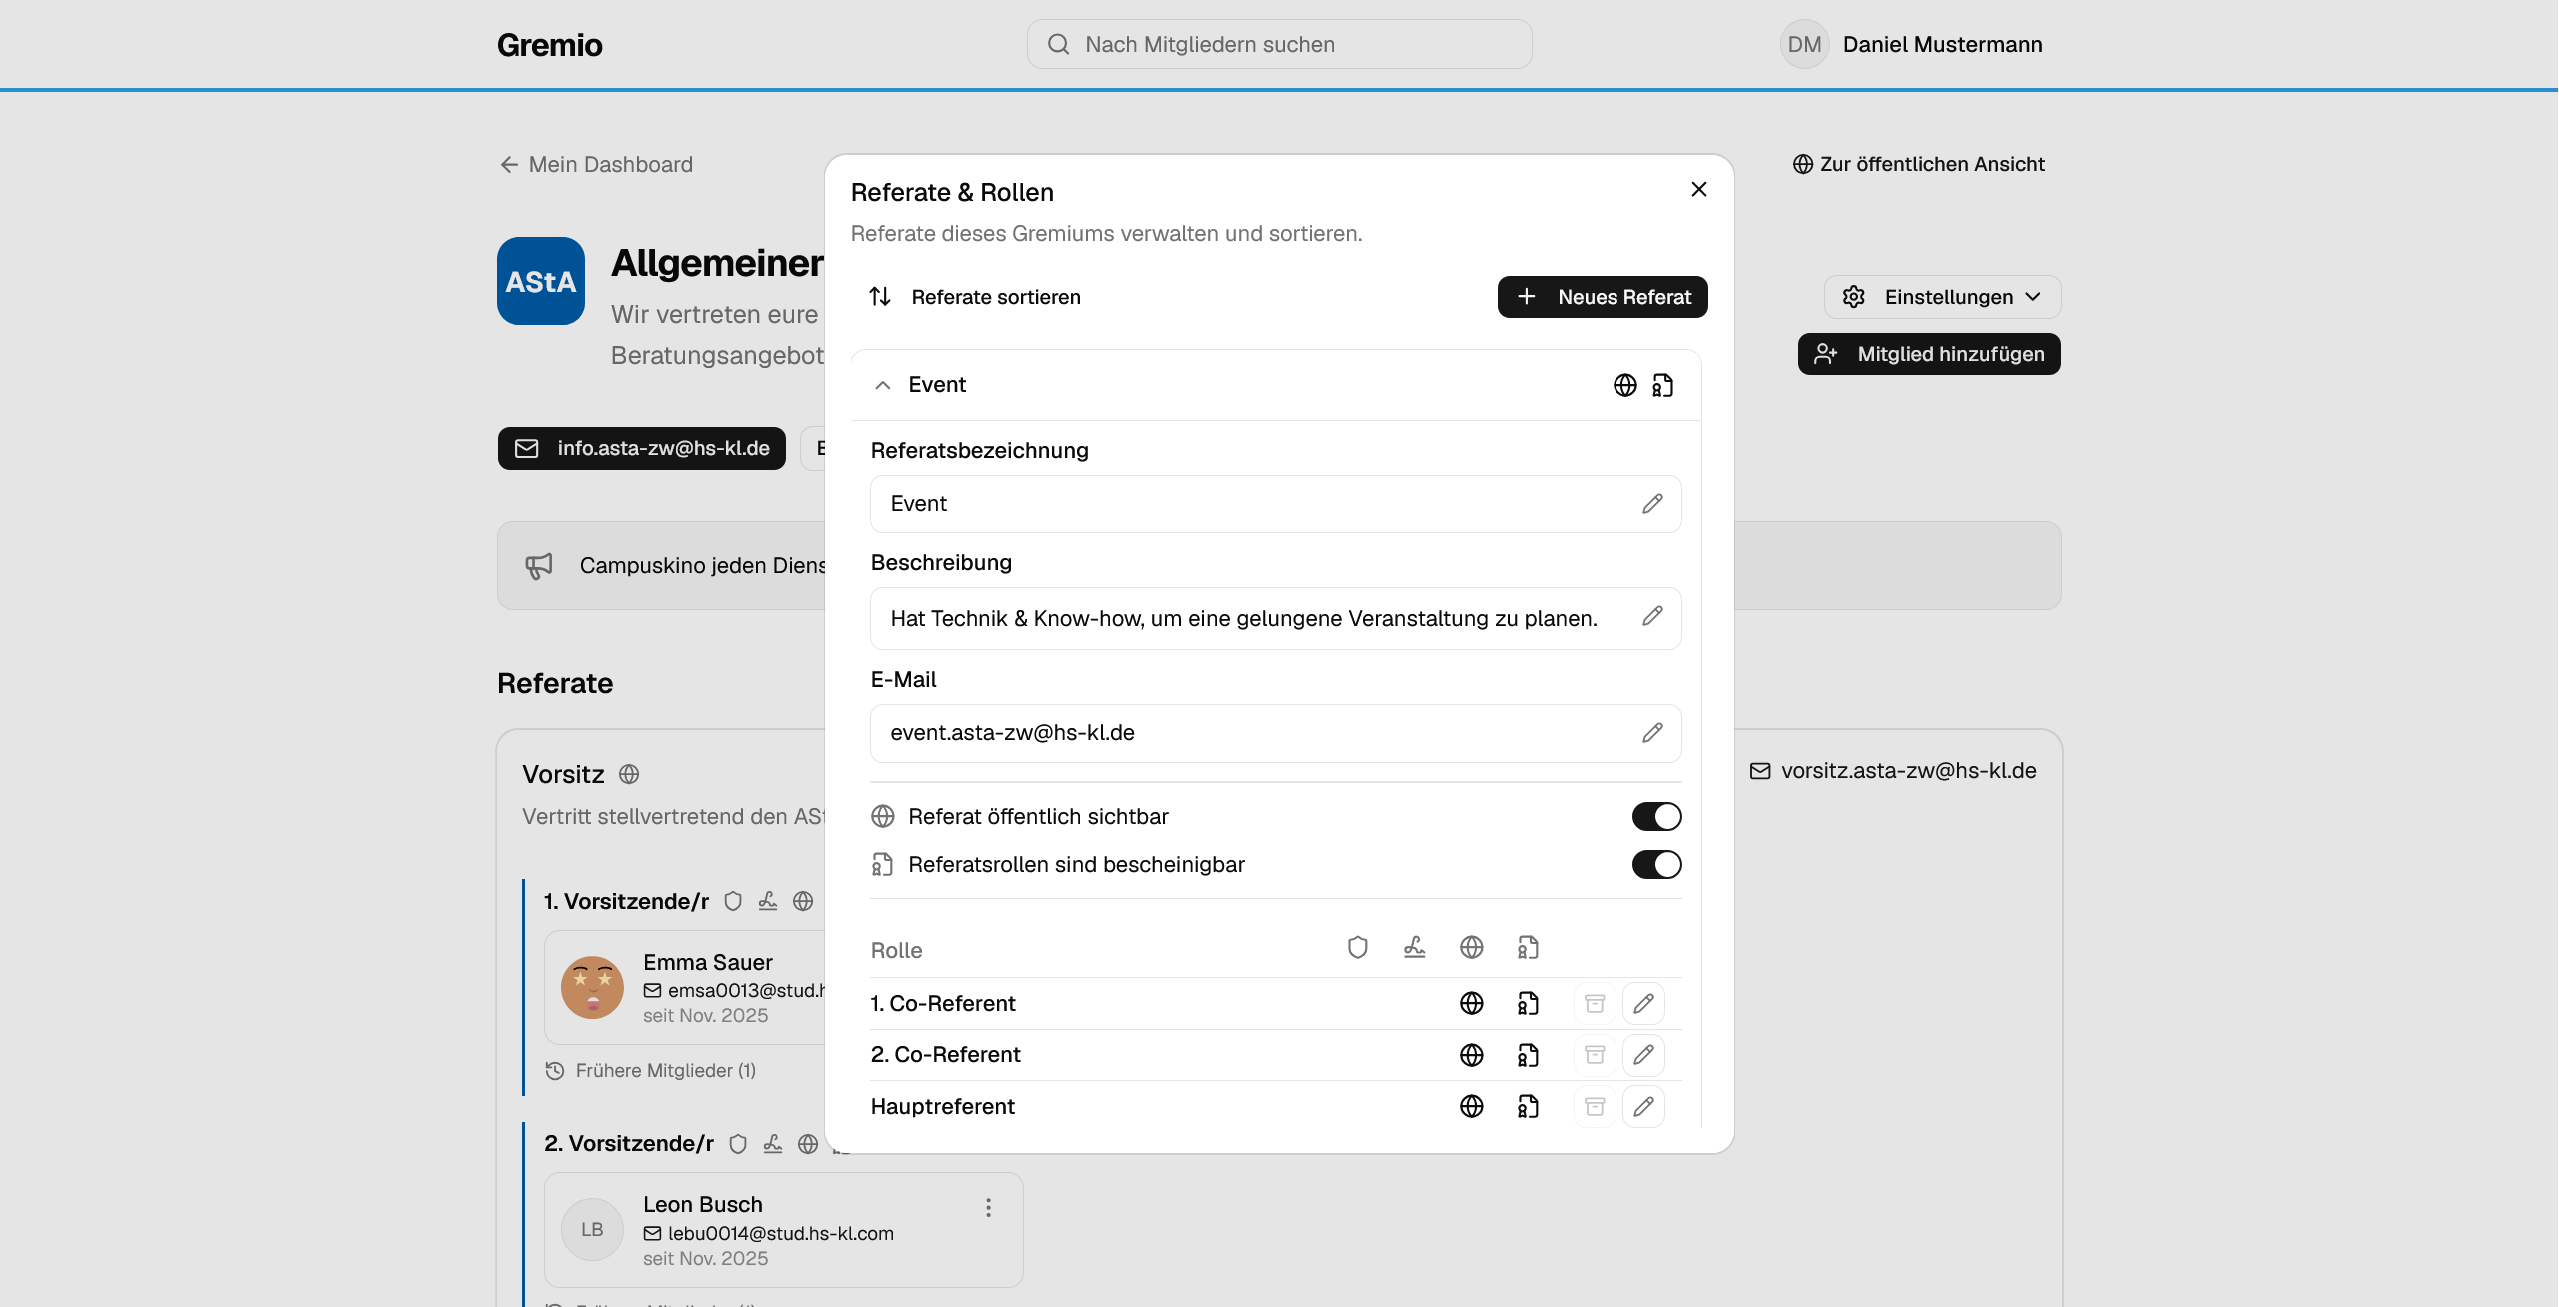This screenshot has height=1307, width=2559.
Task: Click globe icon of 1. Co-Referent row
Action: click(1471, 1003)
